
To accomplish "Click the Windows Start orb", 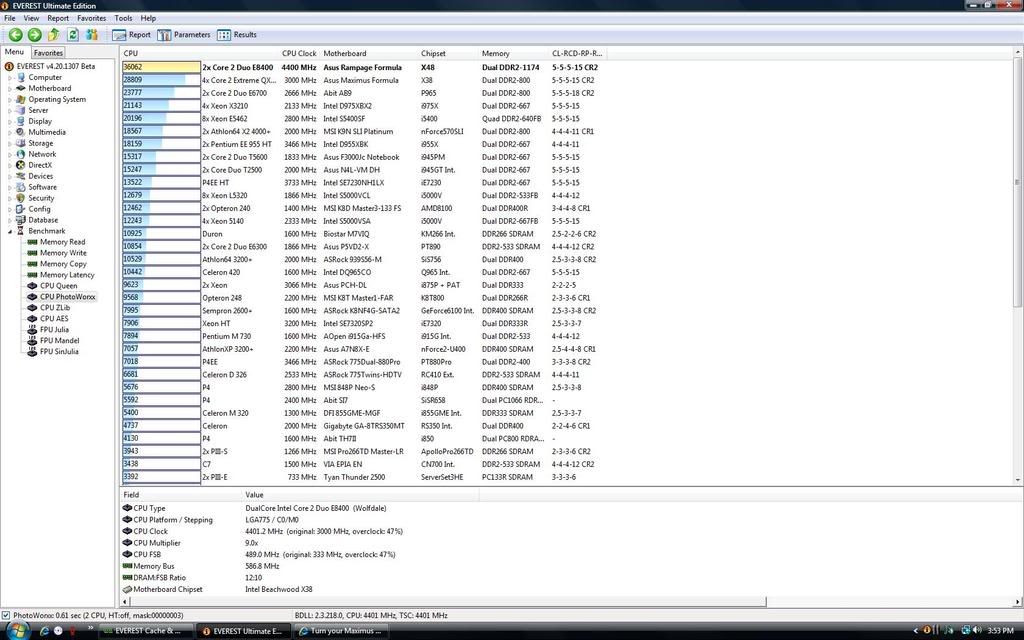I will click(16, 631).
